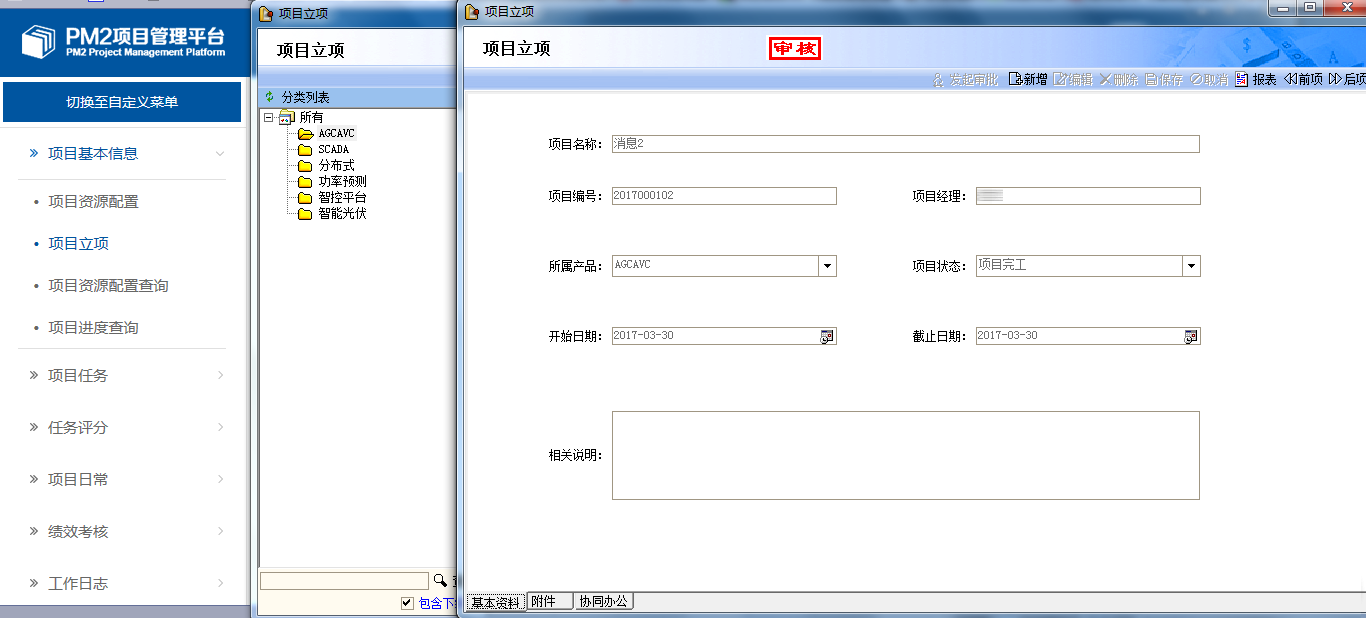The width and height of the screenshot is (1366, 618).
Task: Open the 截止日期 calendar picker icon
Action: pos(1191,337)
